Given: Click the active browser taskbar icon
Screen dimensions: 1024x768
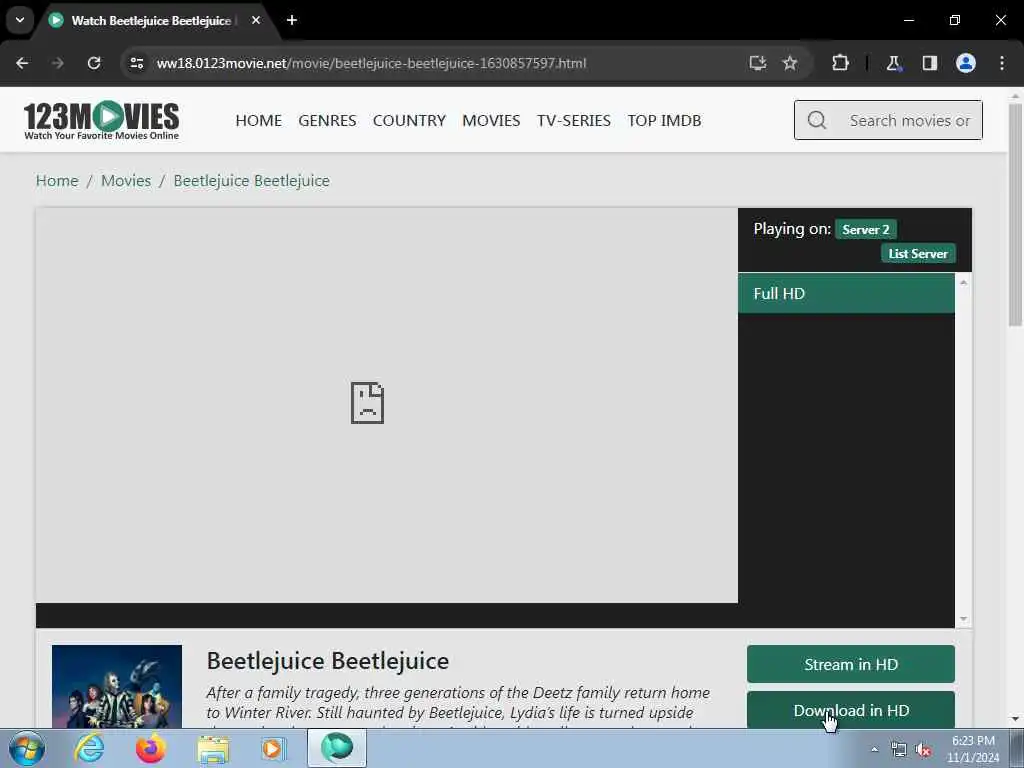Looking at the screenshot, I should [337, 748].
